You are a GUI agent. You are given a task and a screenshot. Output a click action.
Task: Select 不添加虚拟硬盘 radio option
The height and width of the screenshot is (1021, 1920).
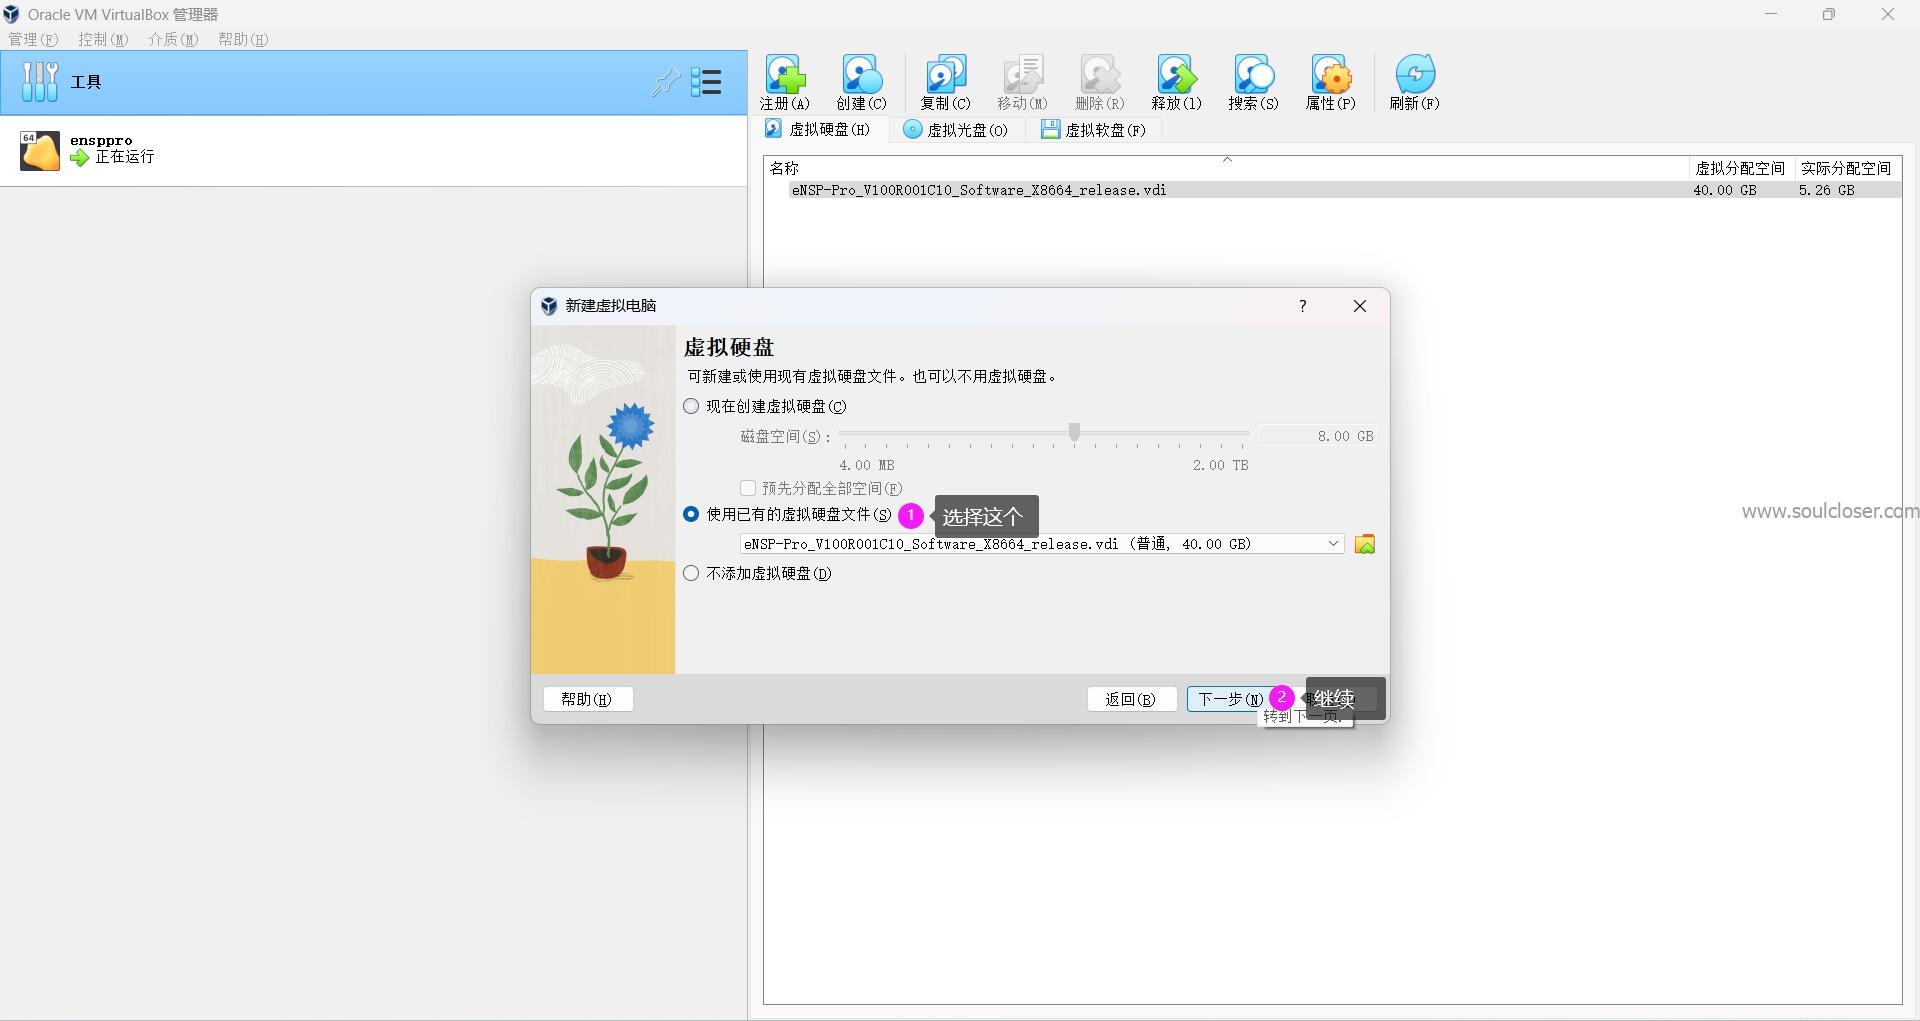coord(691,573)
